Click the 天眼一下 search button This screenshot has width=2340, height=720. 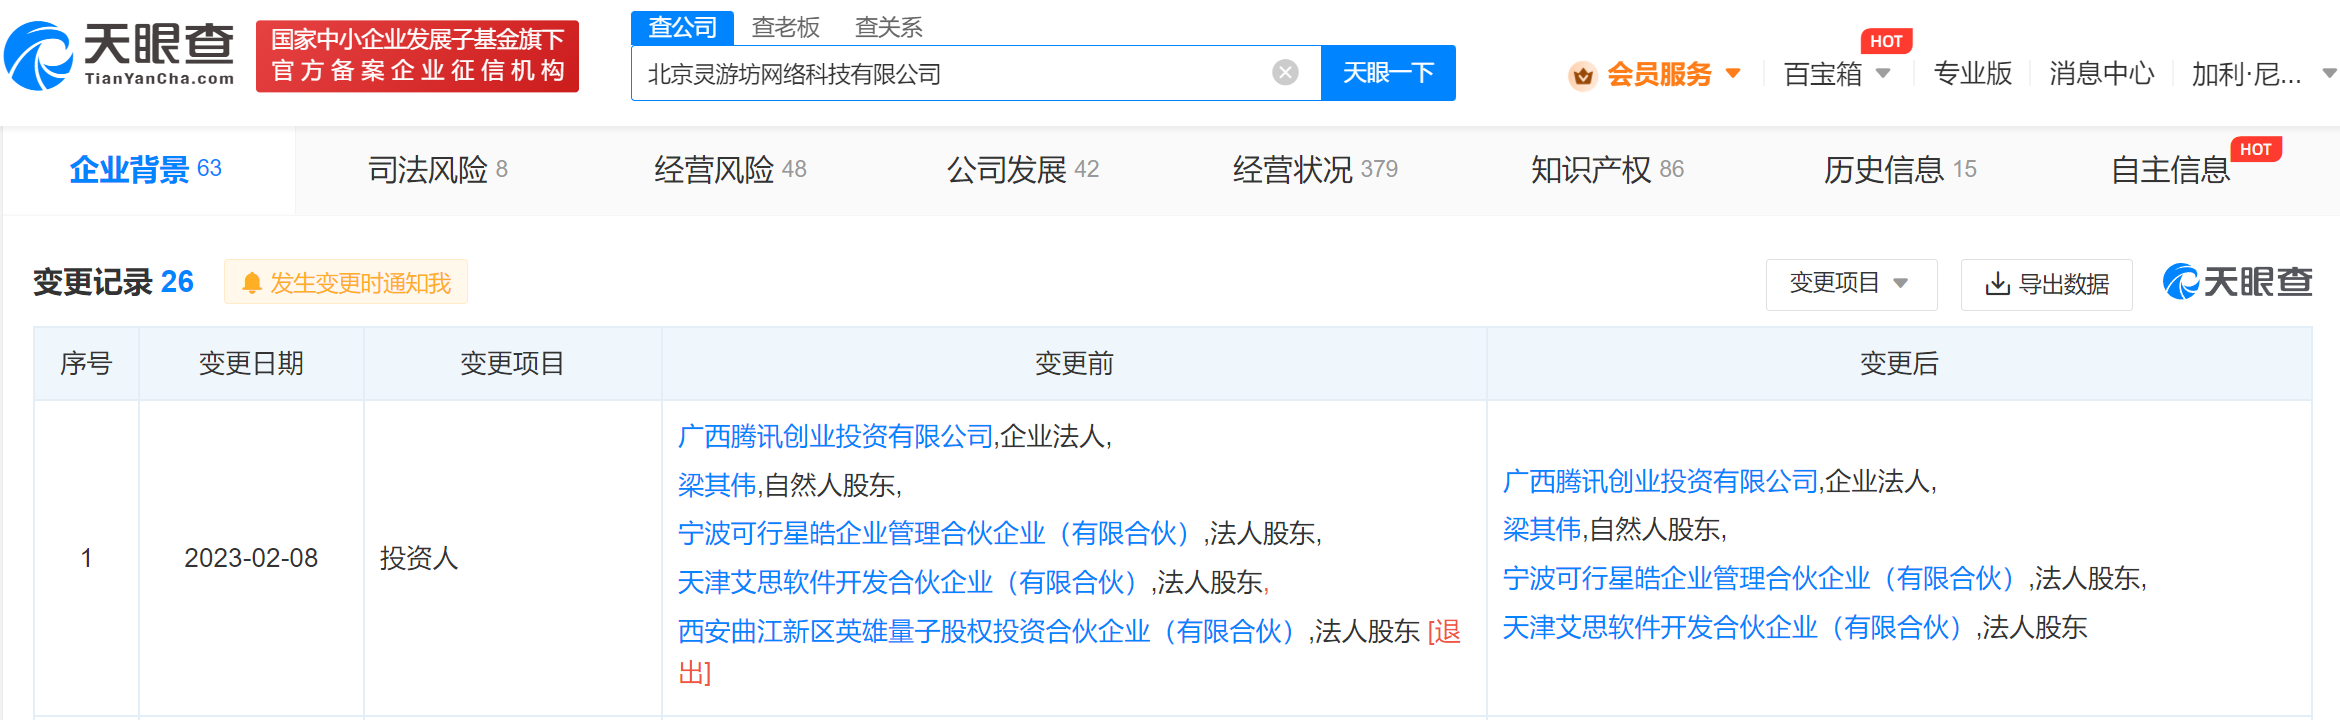[1388, 73]
